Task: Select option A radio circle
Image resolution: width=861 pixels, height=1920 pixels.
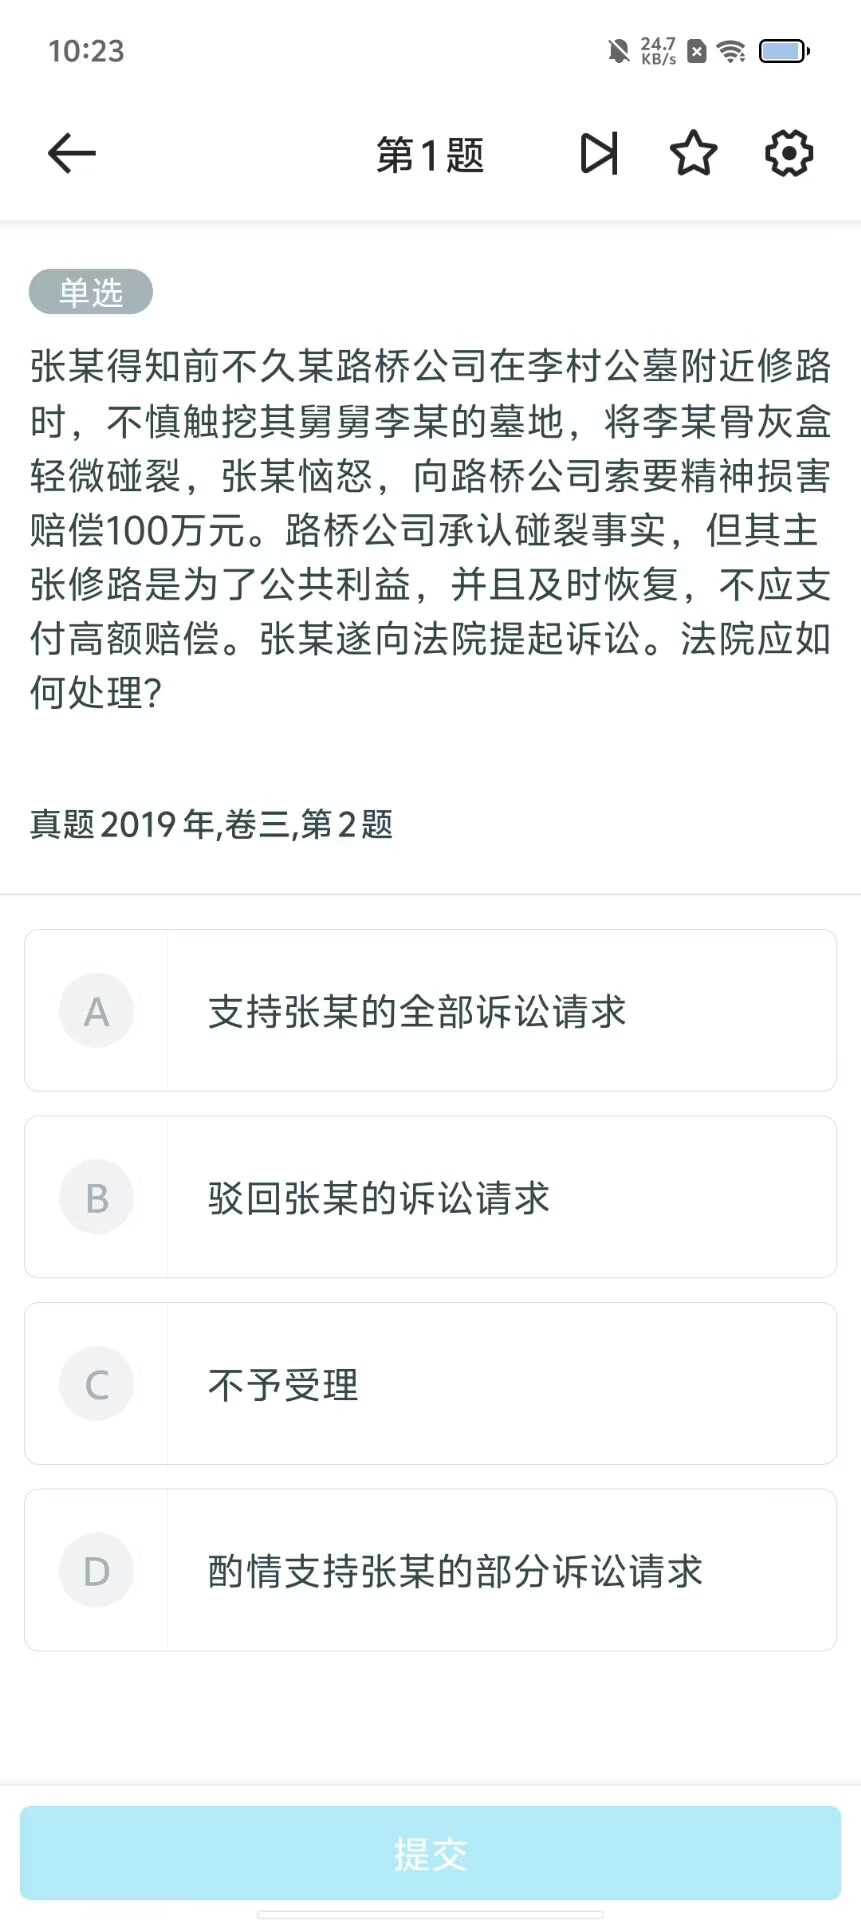Action: tap(97, 1011)
